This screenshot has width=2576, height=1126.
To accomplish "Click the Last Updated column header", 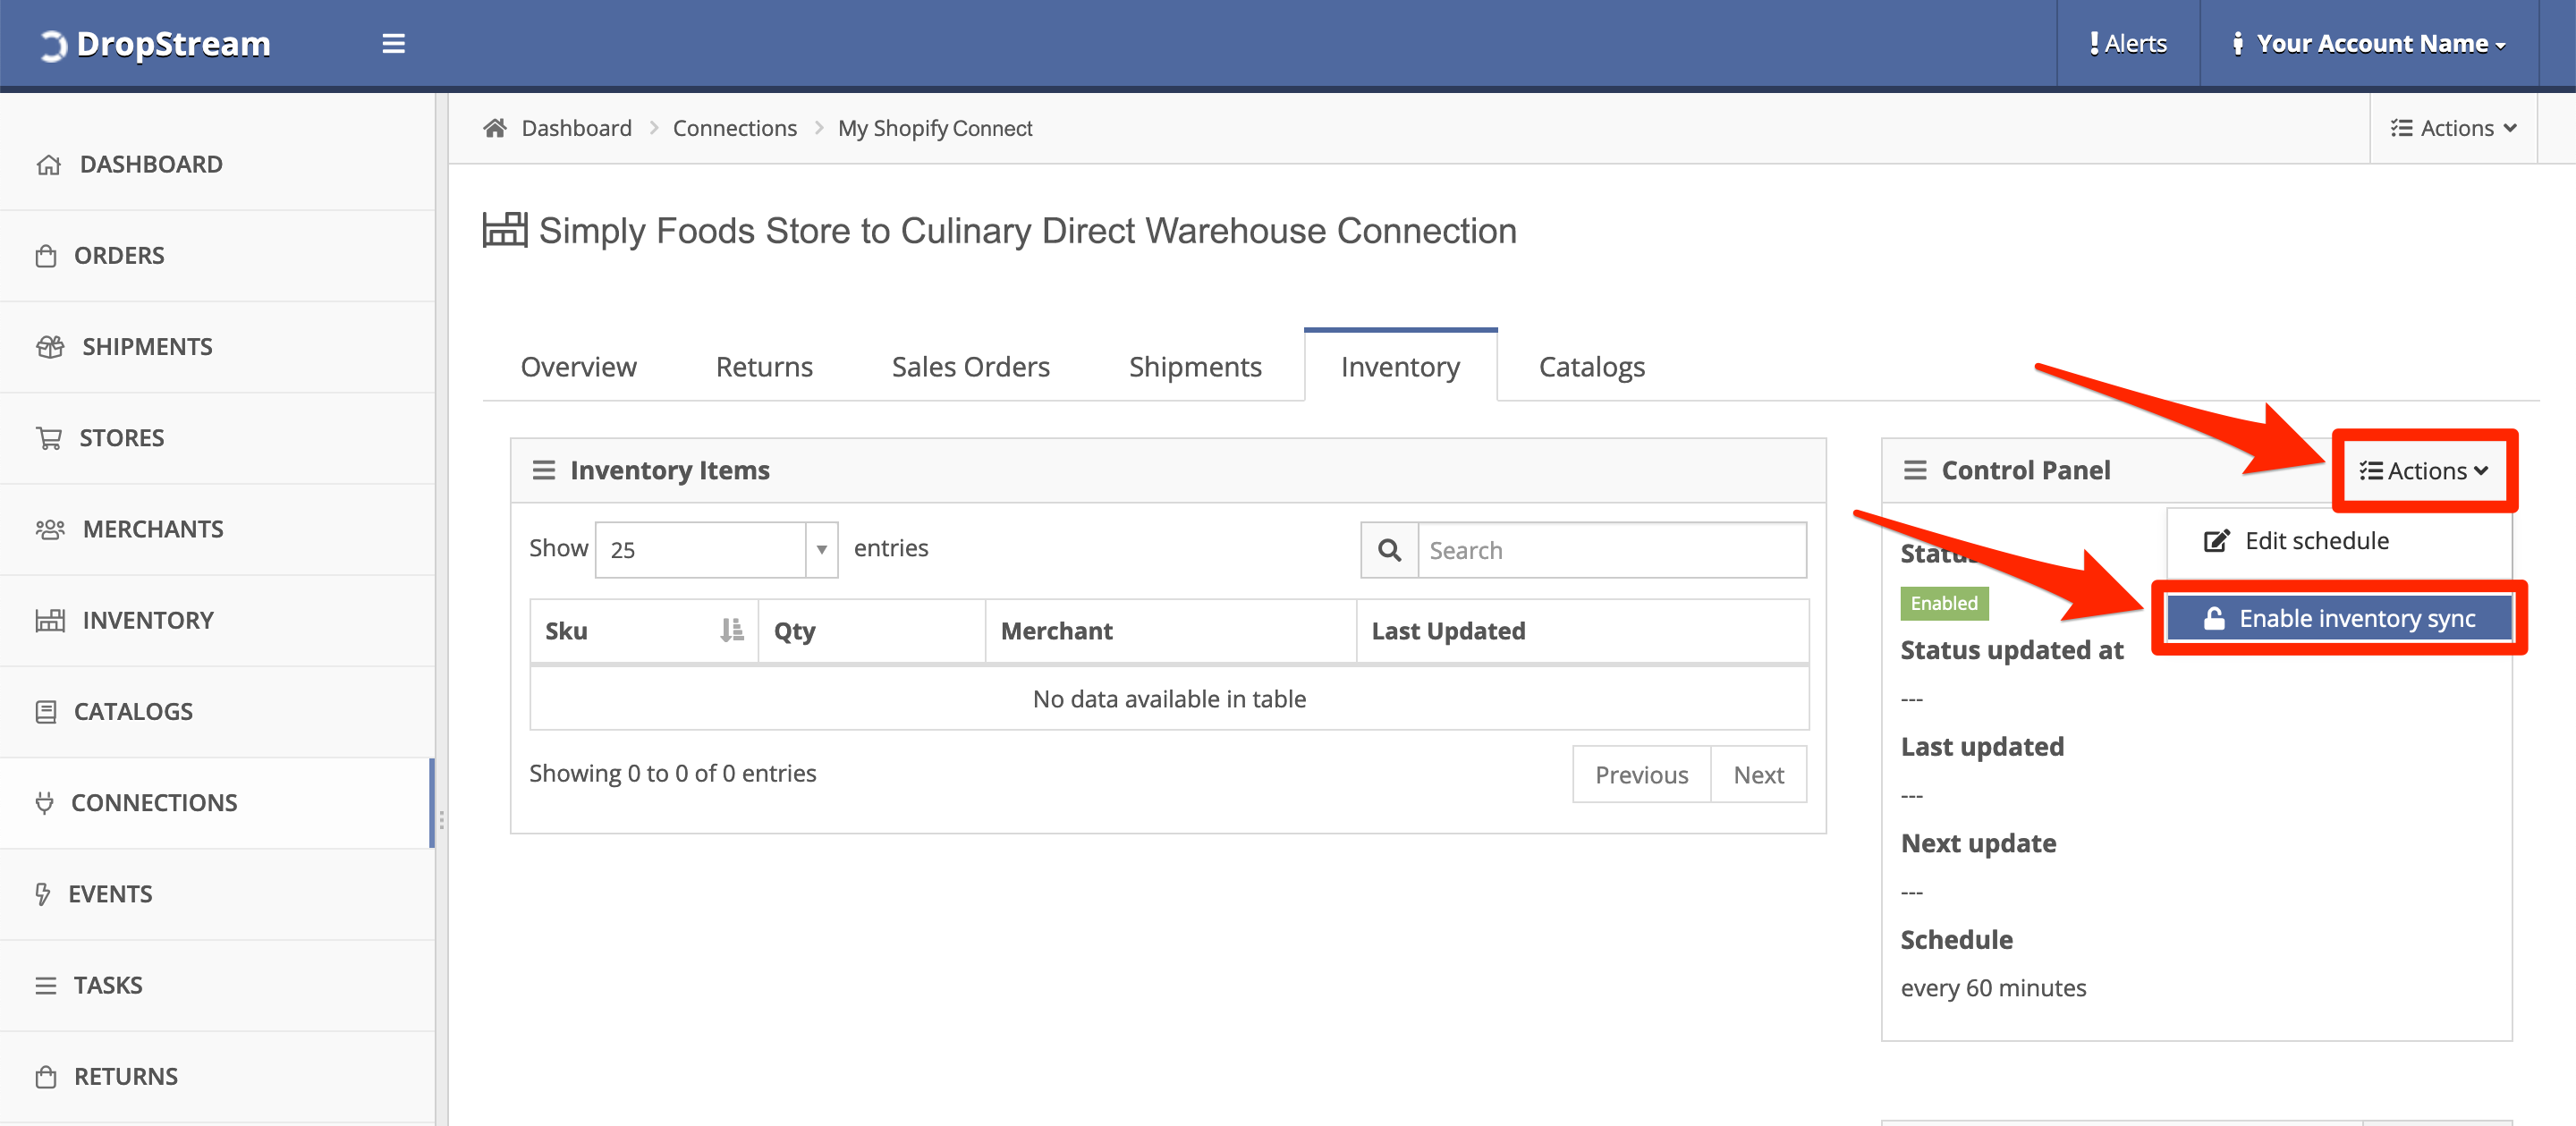I will pyautogui.click(x=1582, y=631).
